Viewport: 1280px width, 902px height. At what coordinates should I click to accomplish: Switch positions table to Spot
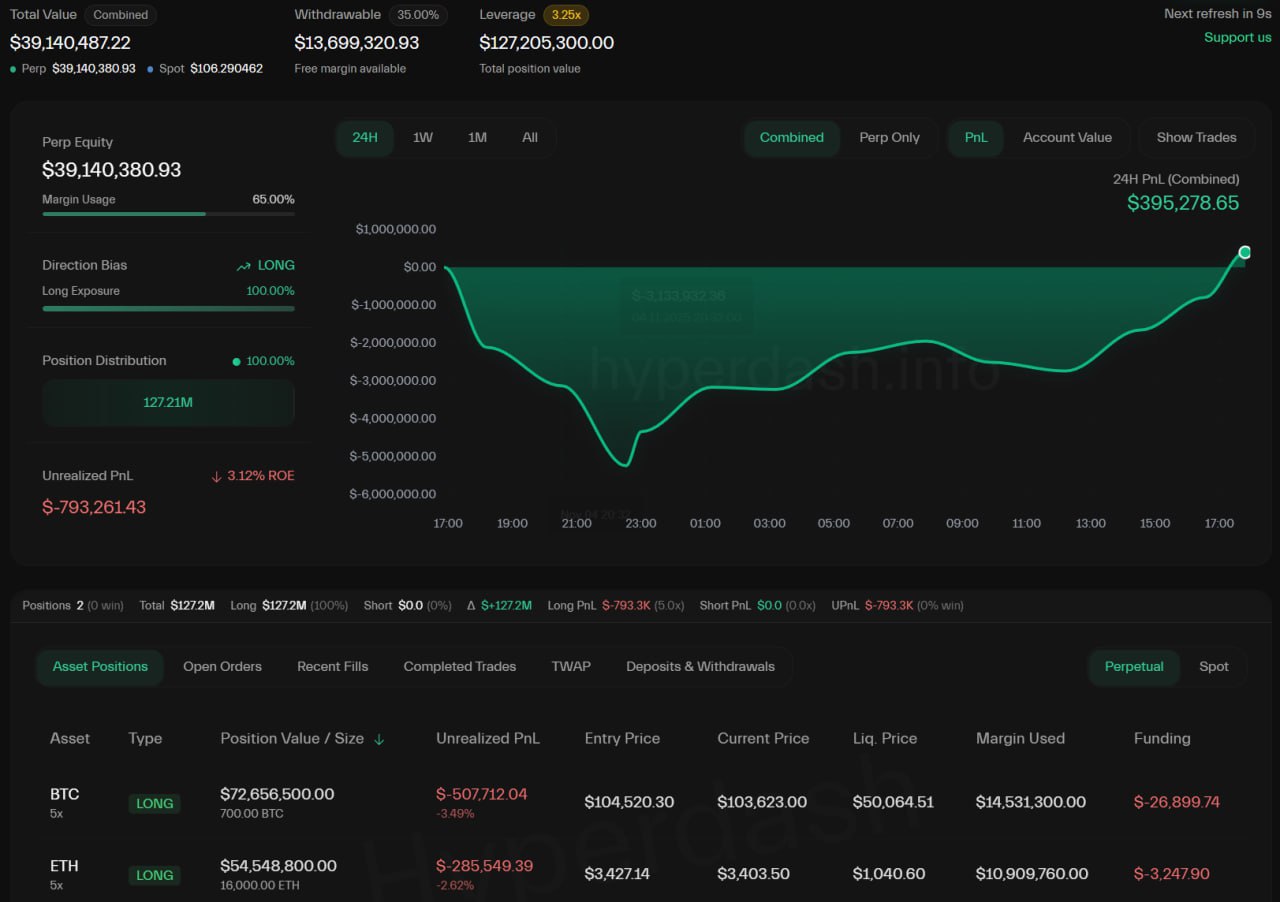click(1213, 667)
